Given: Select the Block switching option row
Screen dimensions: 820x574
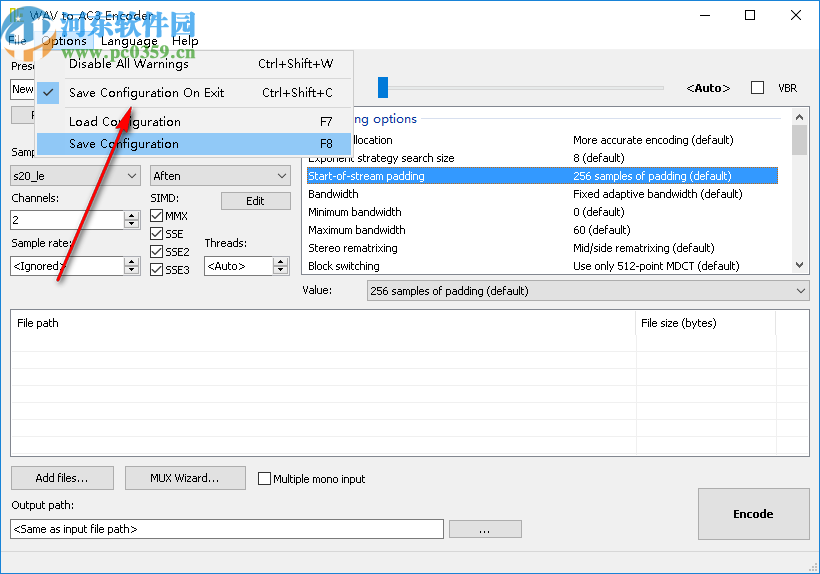Looking at the screenshot, I should [x=542, y=266].
